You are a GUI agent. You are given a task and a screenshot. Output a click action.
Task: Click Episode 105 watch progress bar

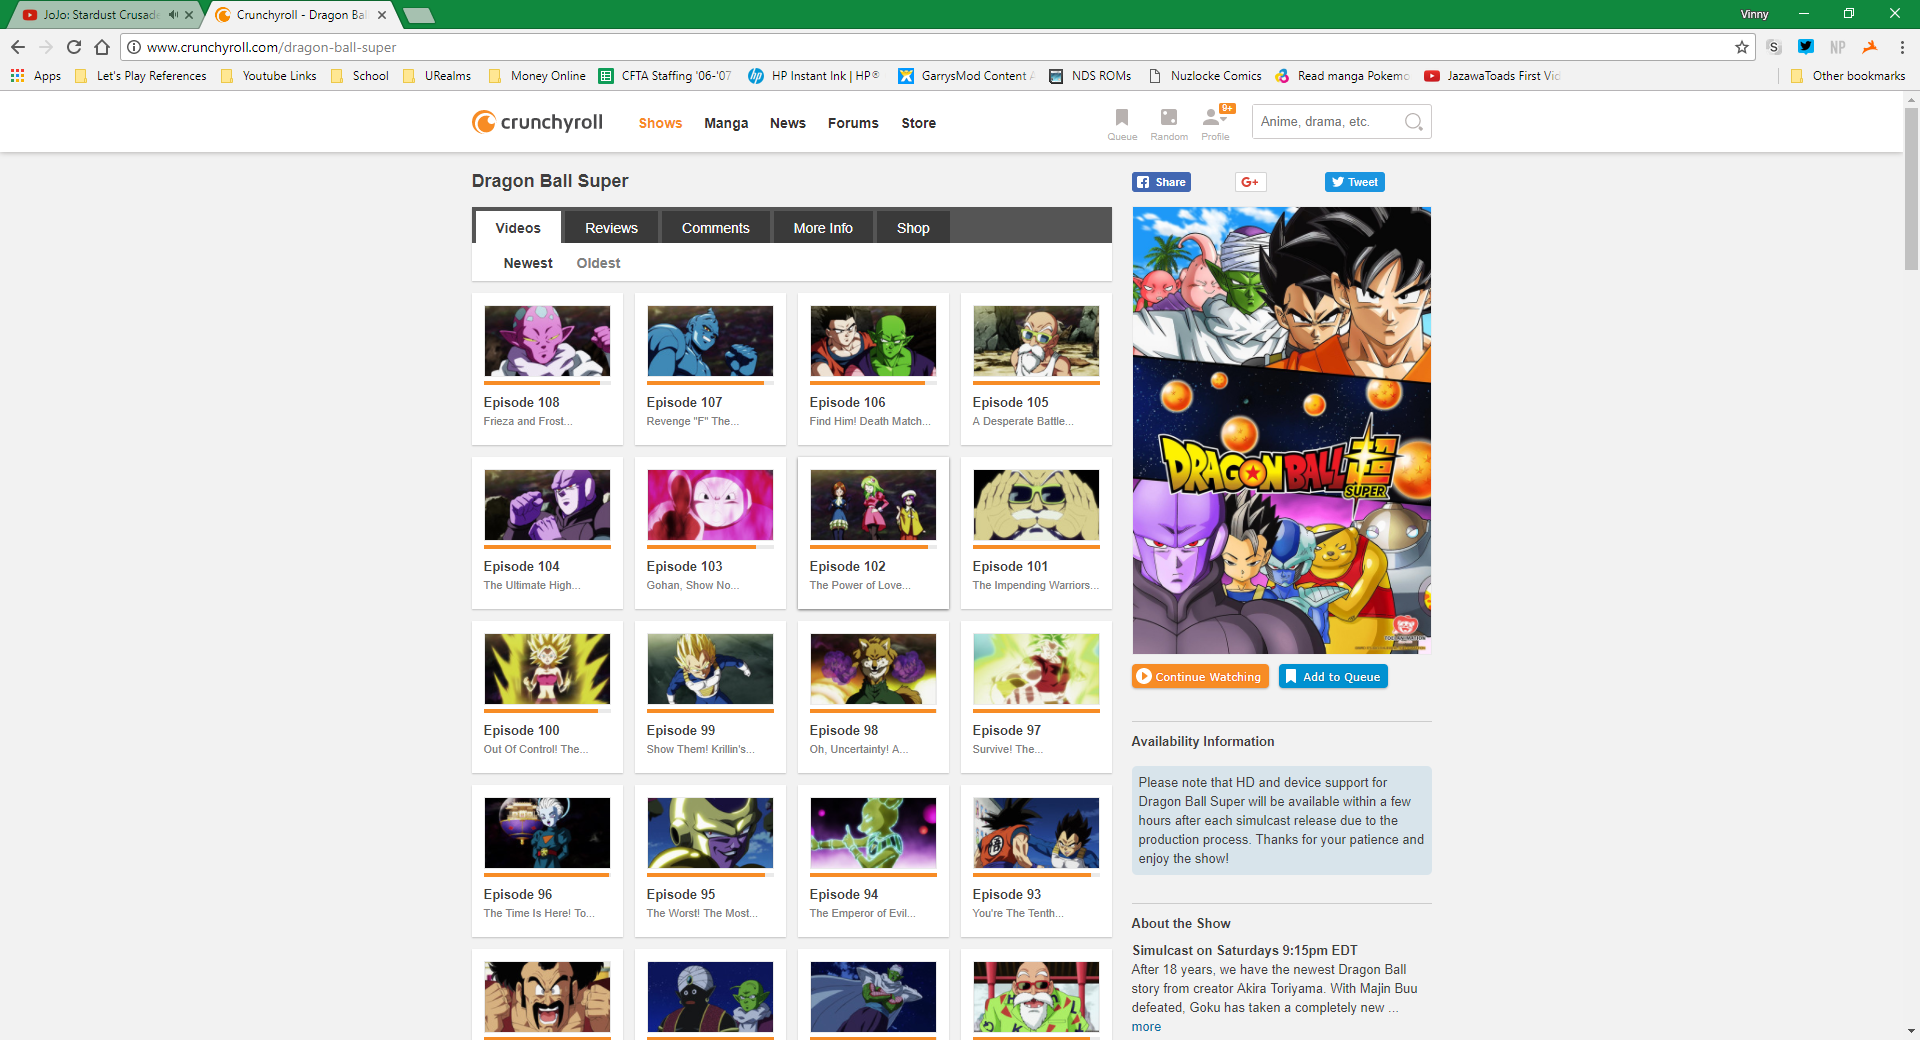click(x=1036, y=383)
